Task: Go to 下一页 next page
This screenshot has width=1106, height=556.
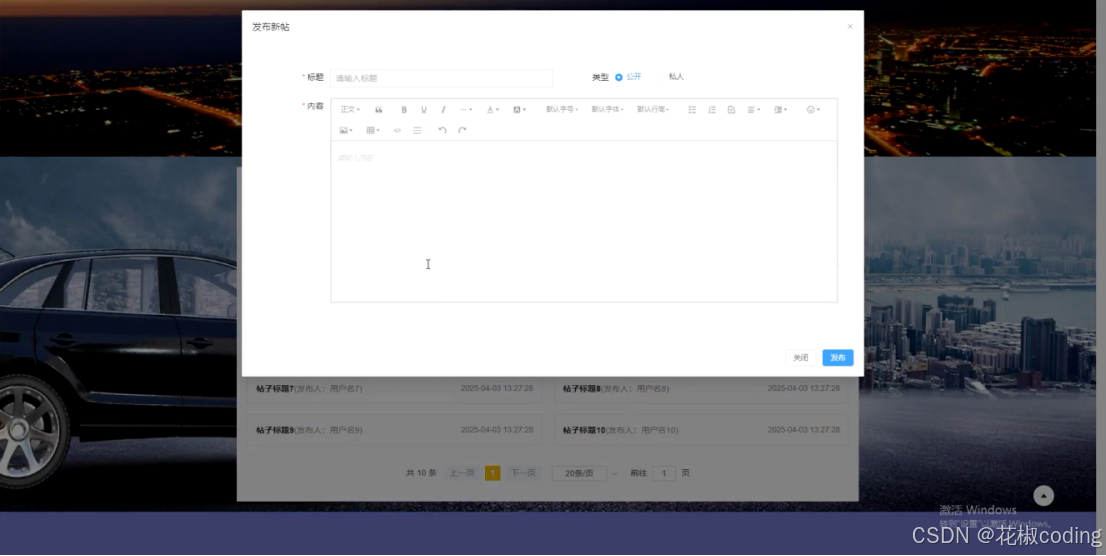Action: [523, 473]
